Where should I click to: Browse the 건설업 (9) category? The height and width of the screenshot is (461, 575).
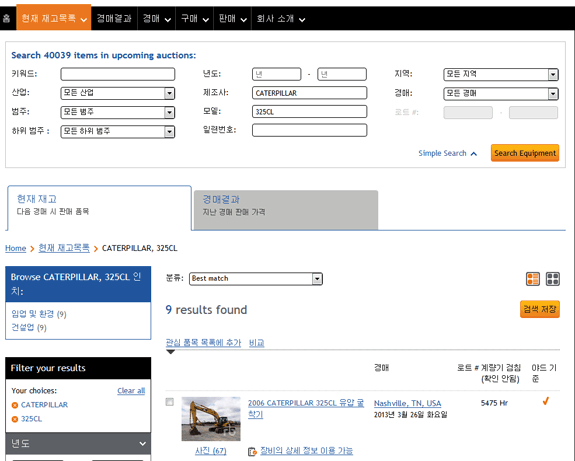tap(29, 328)
